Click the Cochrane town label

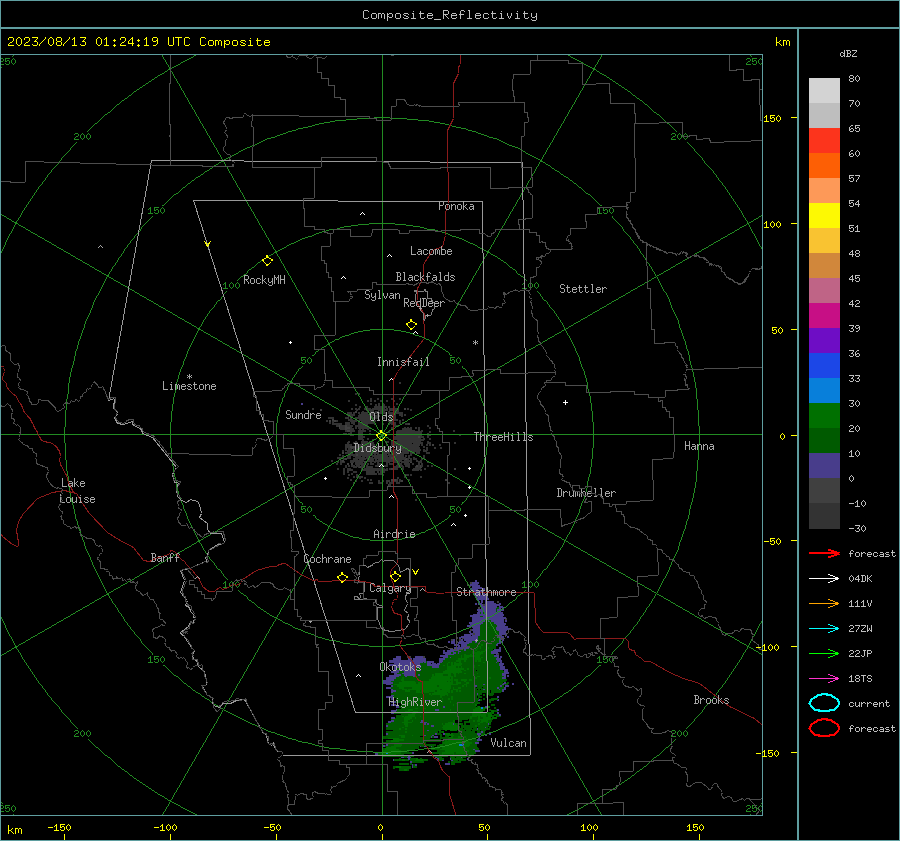point(327,559)
